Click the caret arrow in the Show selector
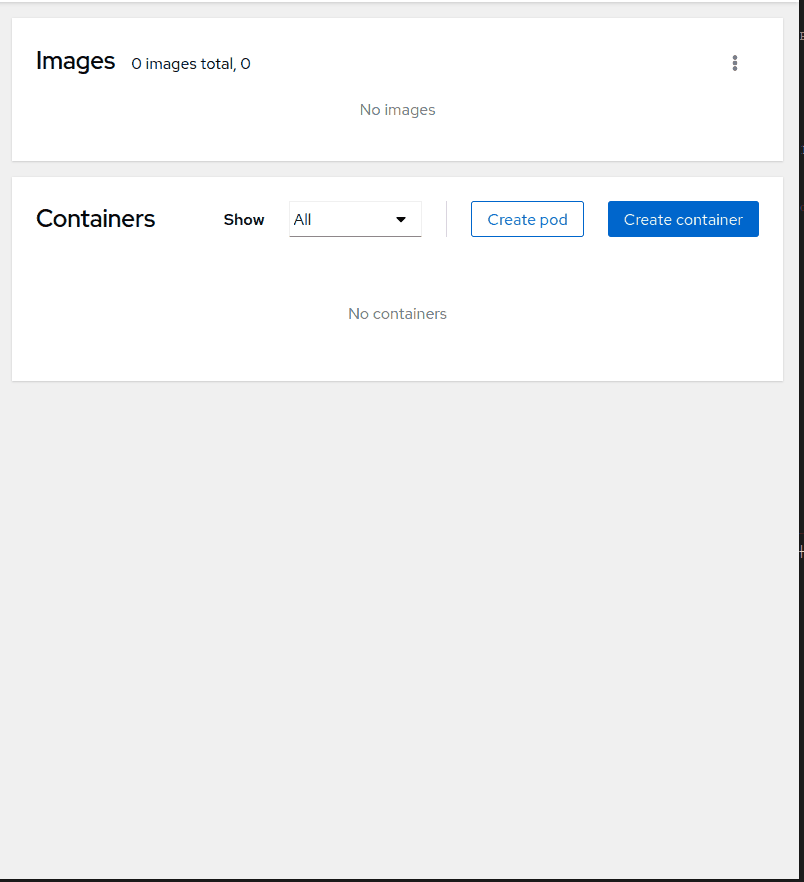The image size is (804, 882). tap(401, 220)
